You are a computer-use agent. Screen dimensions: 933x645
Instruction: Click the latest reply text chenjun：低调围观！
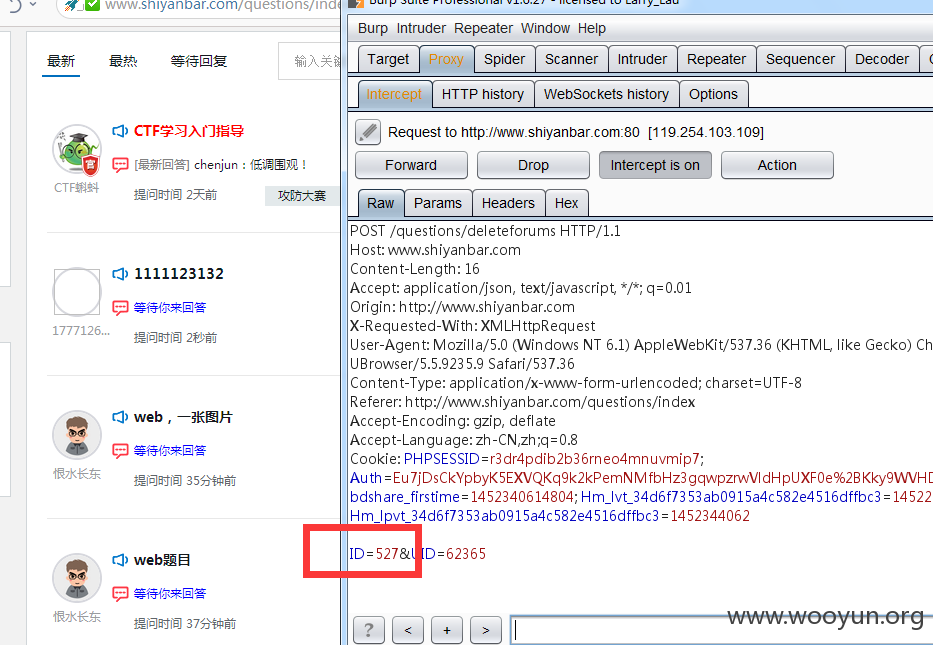[251, 165]
